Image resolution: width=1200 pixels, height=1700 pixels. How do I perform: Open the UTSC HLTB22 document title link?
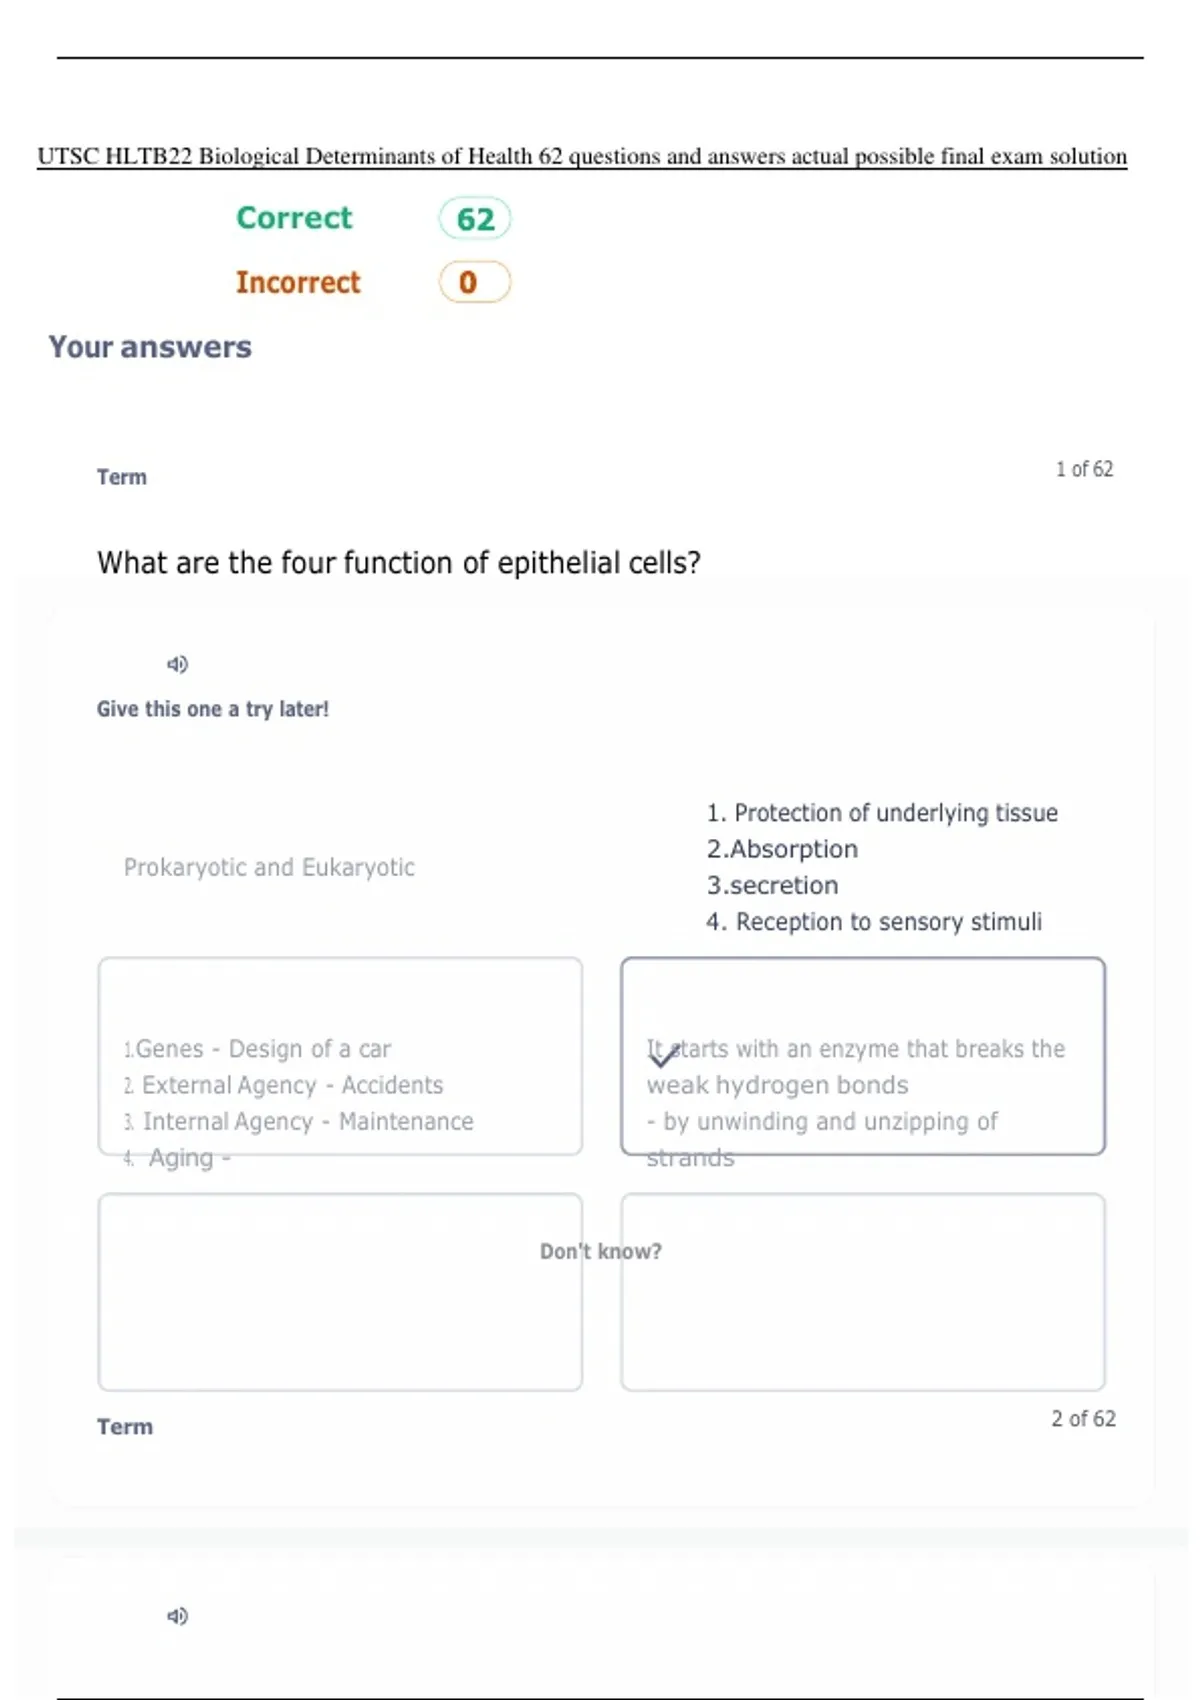coord(582,157)
